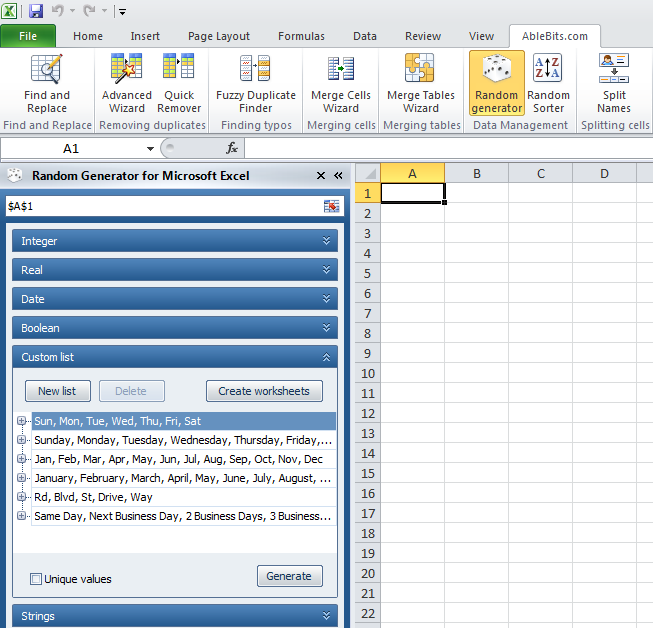653x628 pixels.
Task: Click the Create worksheets button
Action: pyautogui.click(x=264, y=391)
